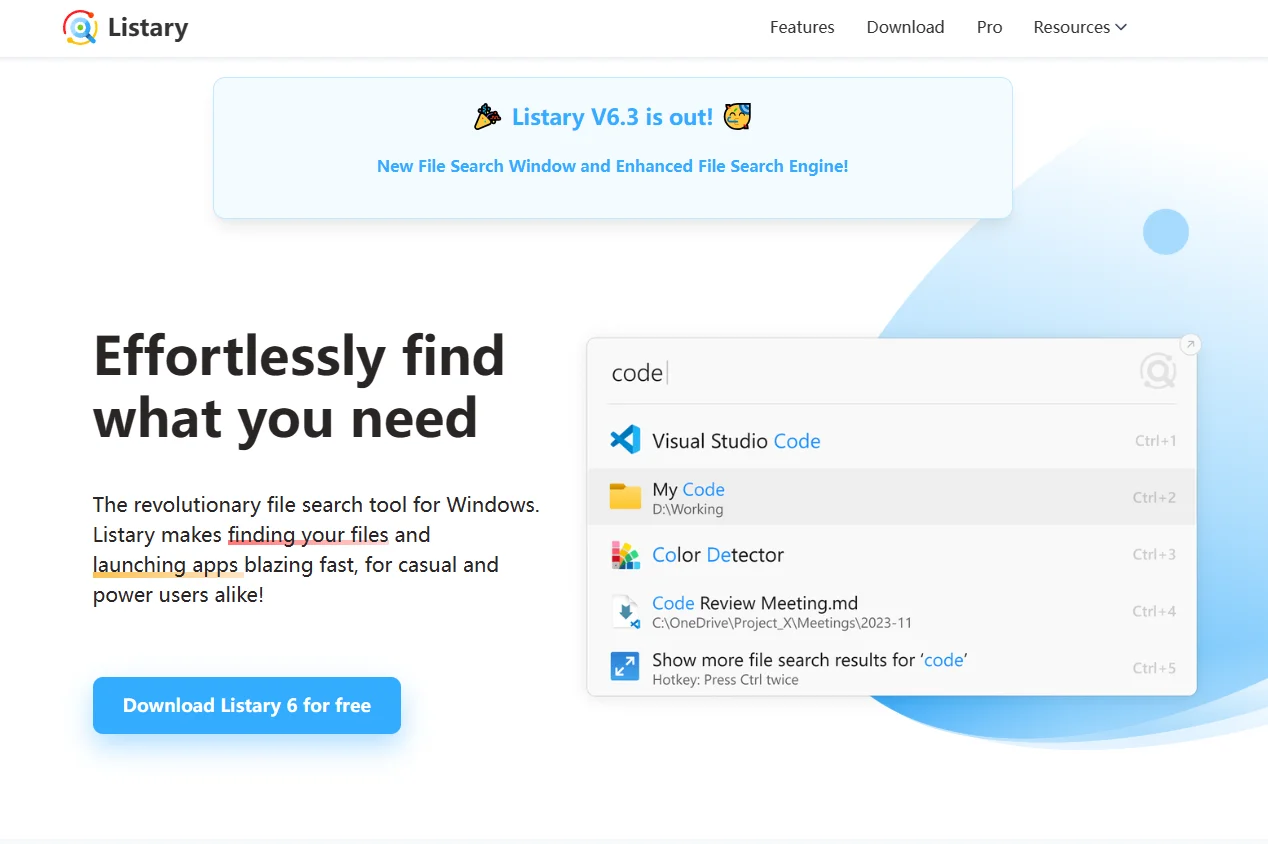Click the partying face emoji icon
Image resolution: width=1268 pixels, height=844 pixels.
[737, 117]
